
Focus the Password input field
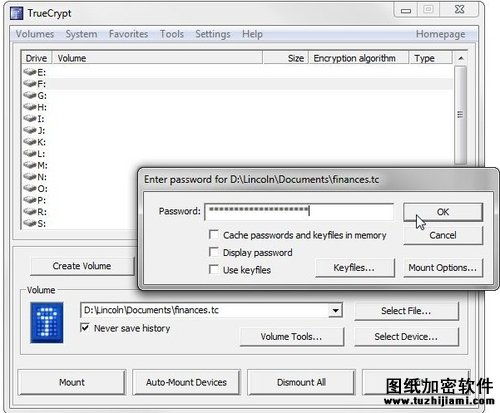pos(299,211)
